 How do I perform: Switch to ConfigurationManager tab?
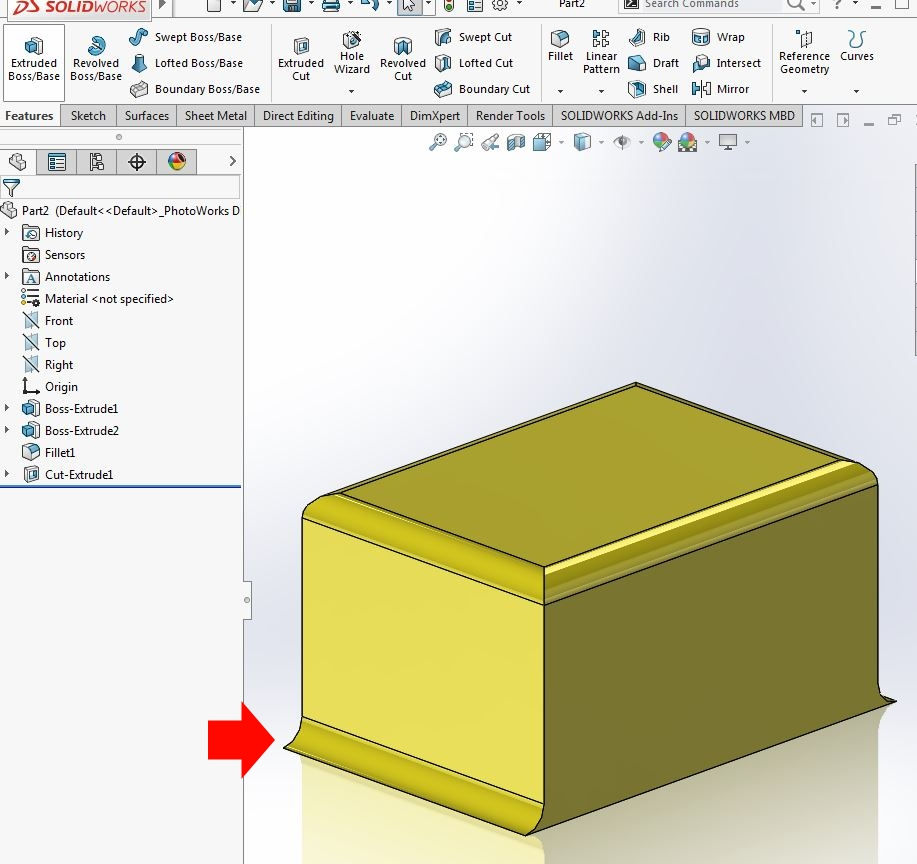pyautogui.click(x=96, y=161)
